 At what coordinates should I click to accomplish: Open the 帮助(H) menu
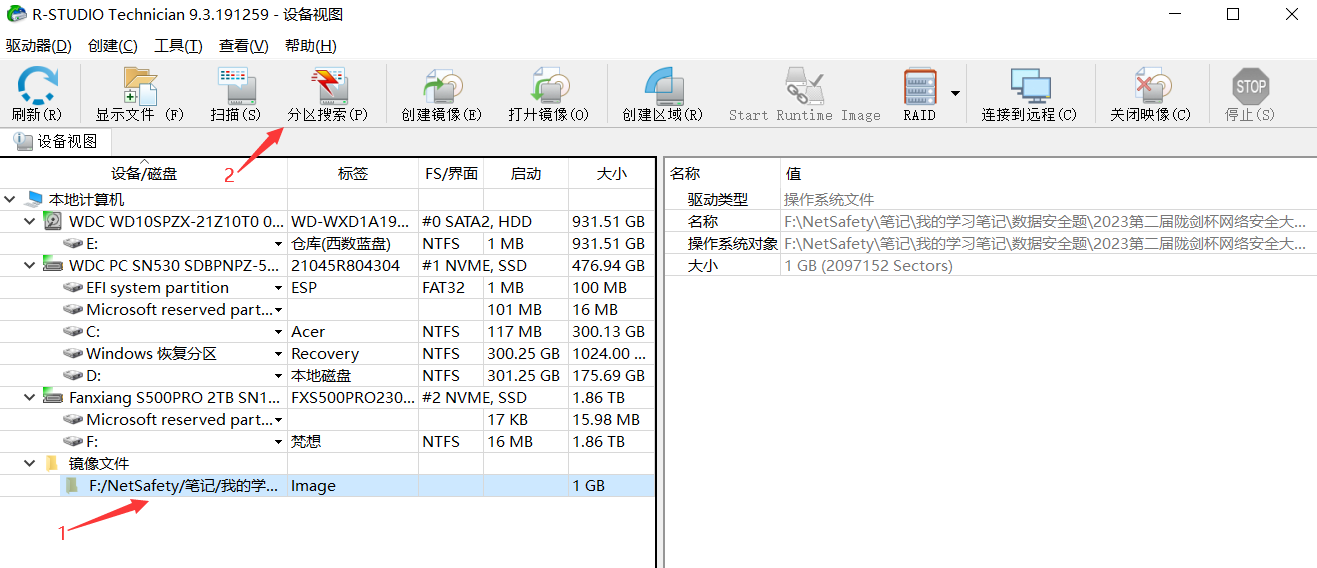(x=311, y=46)
